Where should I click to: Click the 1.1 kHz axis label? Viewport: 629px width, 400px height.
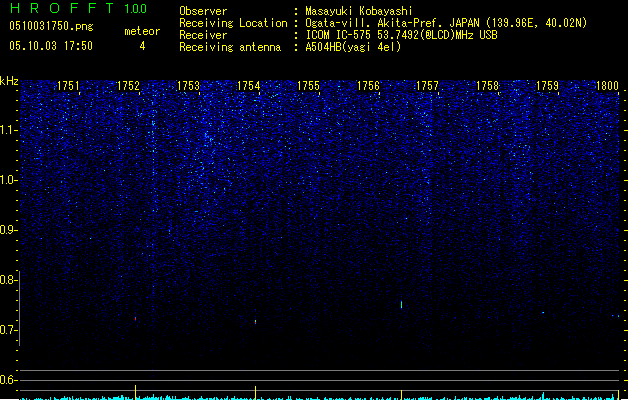(x=8, y=130)
